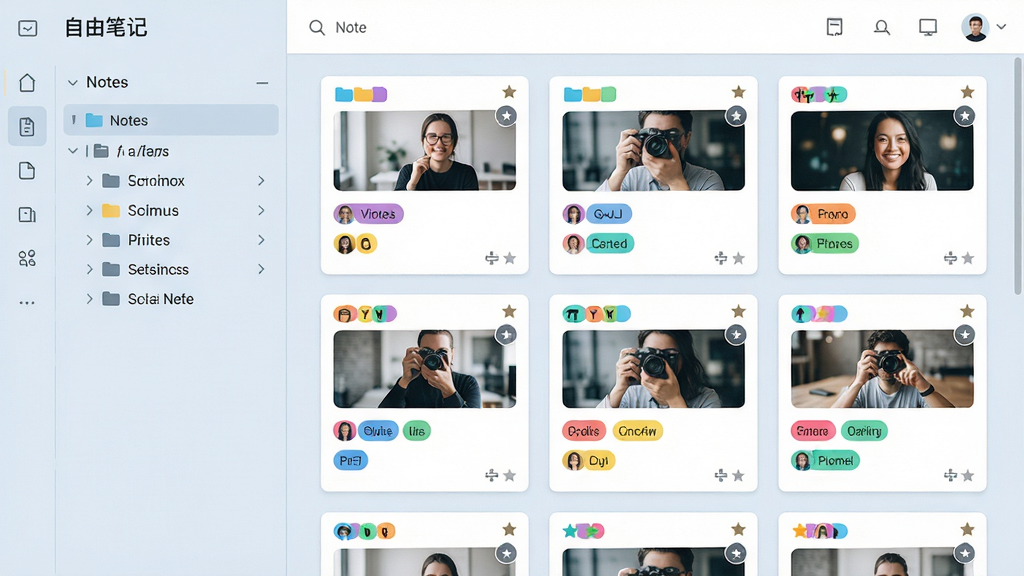Select the highlighted Notes folder
This screenshot has height=576, width=1024.
coord(171,120)
